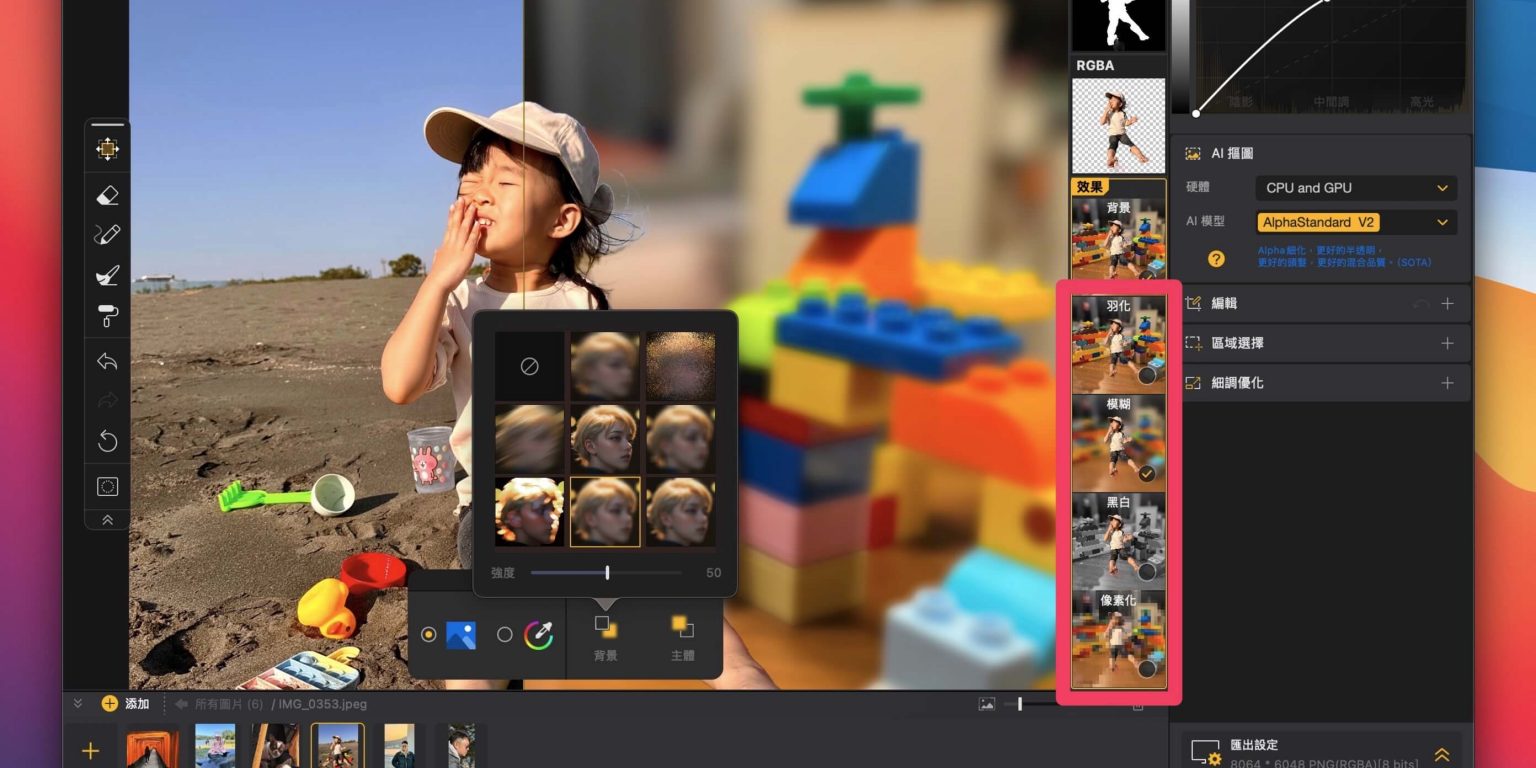The width and height of the screenshot is (1536, 768).
Task: Select the Eraser tool
Action: [x=107, y=196]
